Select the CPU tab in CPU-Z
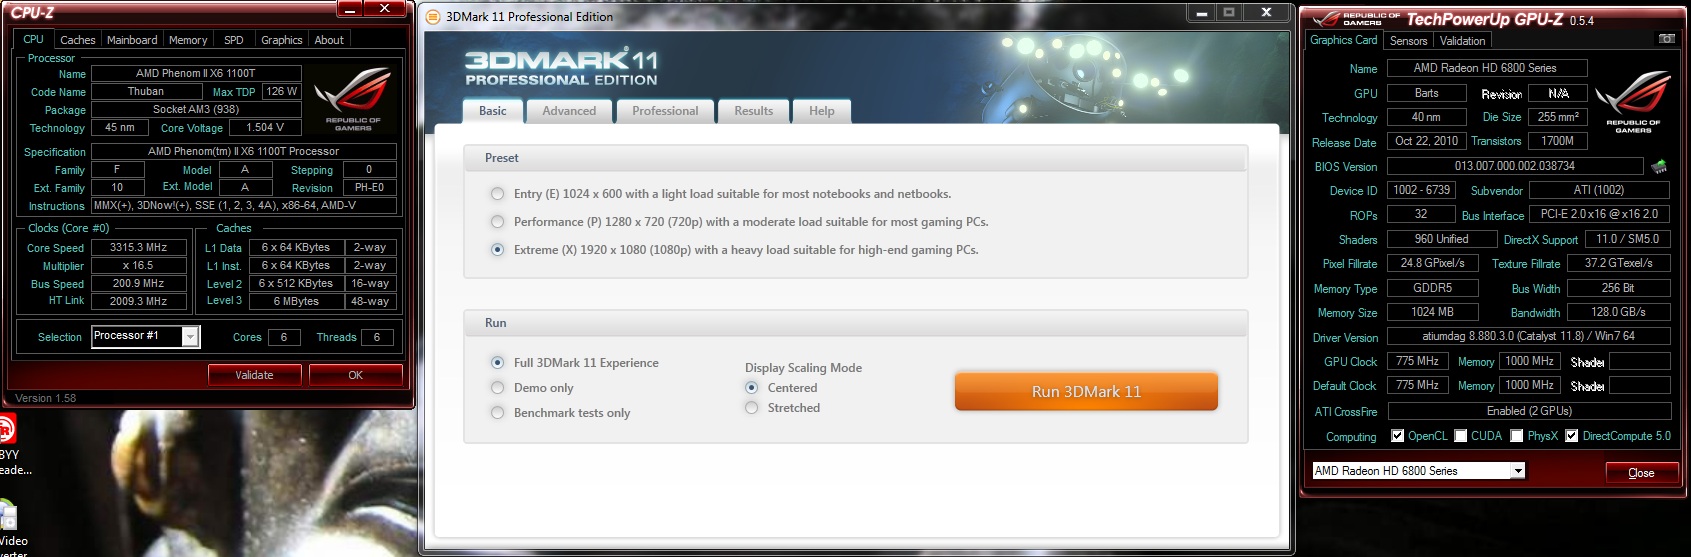The height and width of the screenshot is (557, 1691). click(x=33, y=39)
